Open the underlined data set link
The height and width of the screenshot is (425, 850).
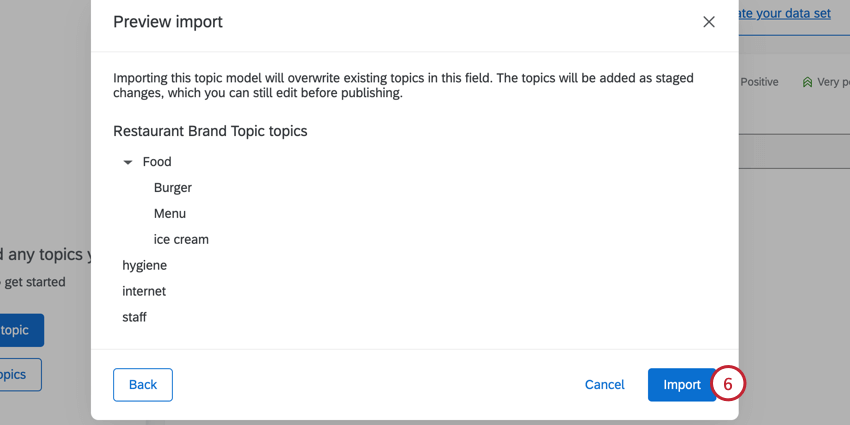[784, 14]
